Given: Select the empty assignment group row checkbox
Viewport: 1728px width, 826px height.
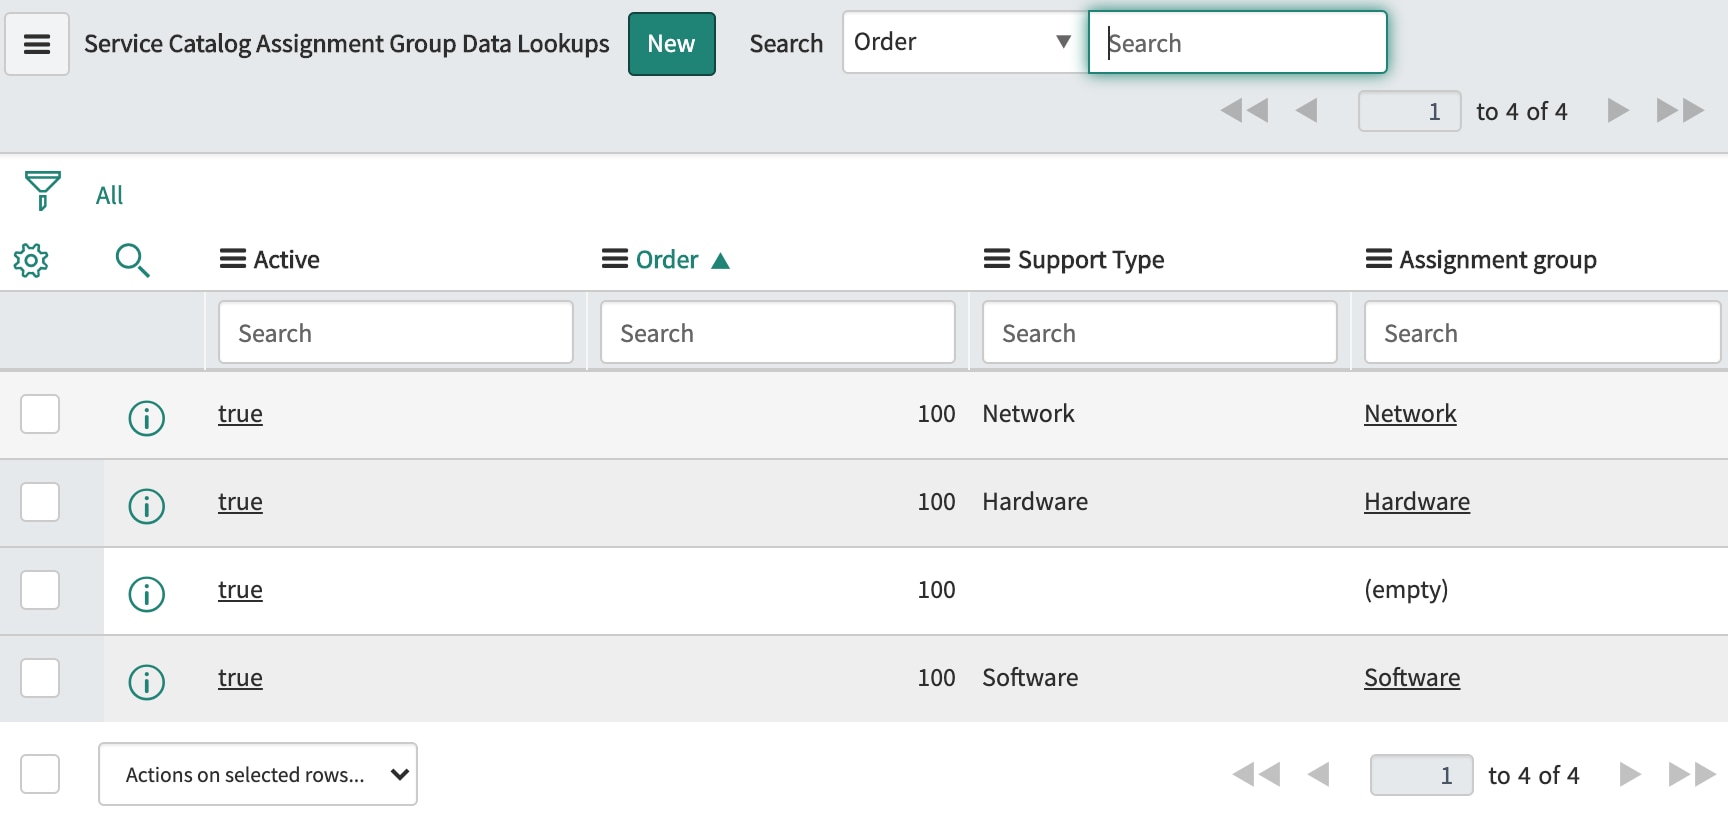Looking at the screenshot, I should click(x=40, y=590).
